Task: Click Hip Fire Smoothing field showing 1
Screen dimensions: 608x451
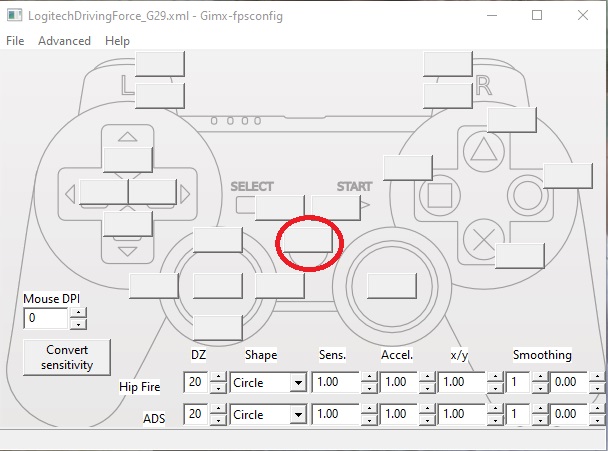Action: (x=518, y=382)
